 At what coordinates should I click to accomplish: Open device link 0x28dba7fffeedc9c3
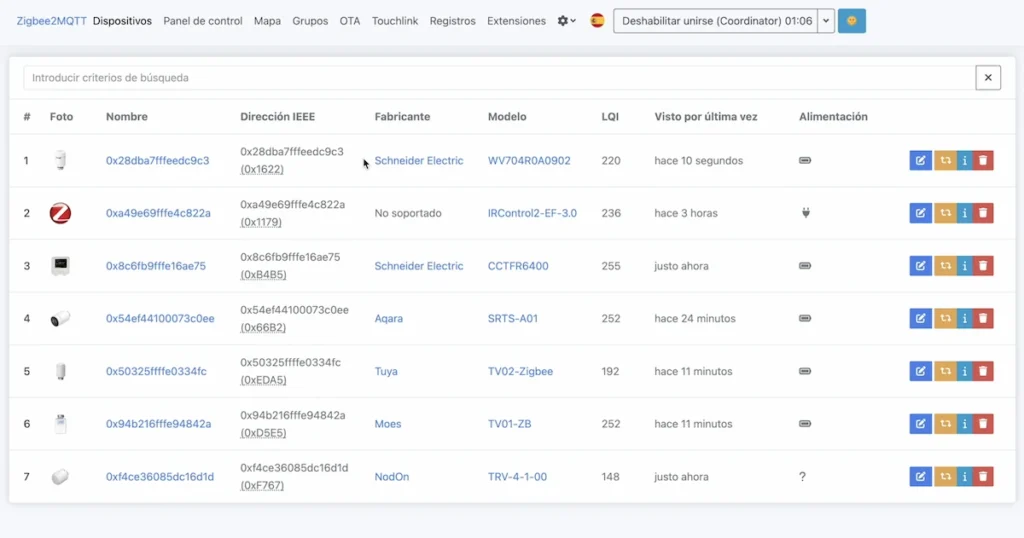pyautogui.click(x=157, y=160)
